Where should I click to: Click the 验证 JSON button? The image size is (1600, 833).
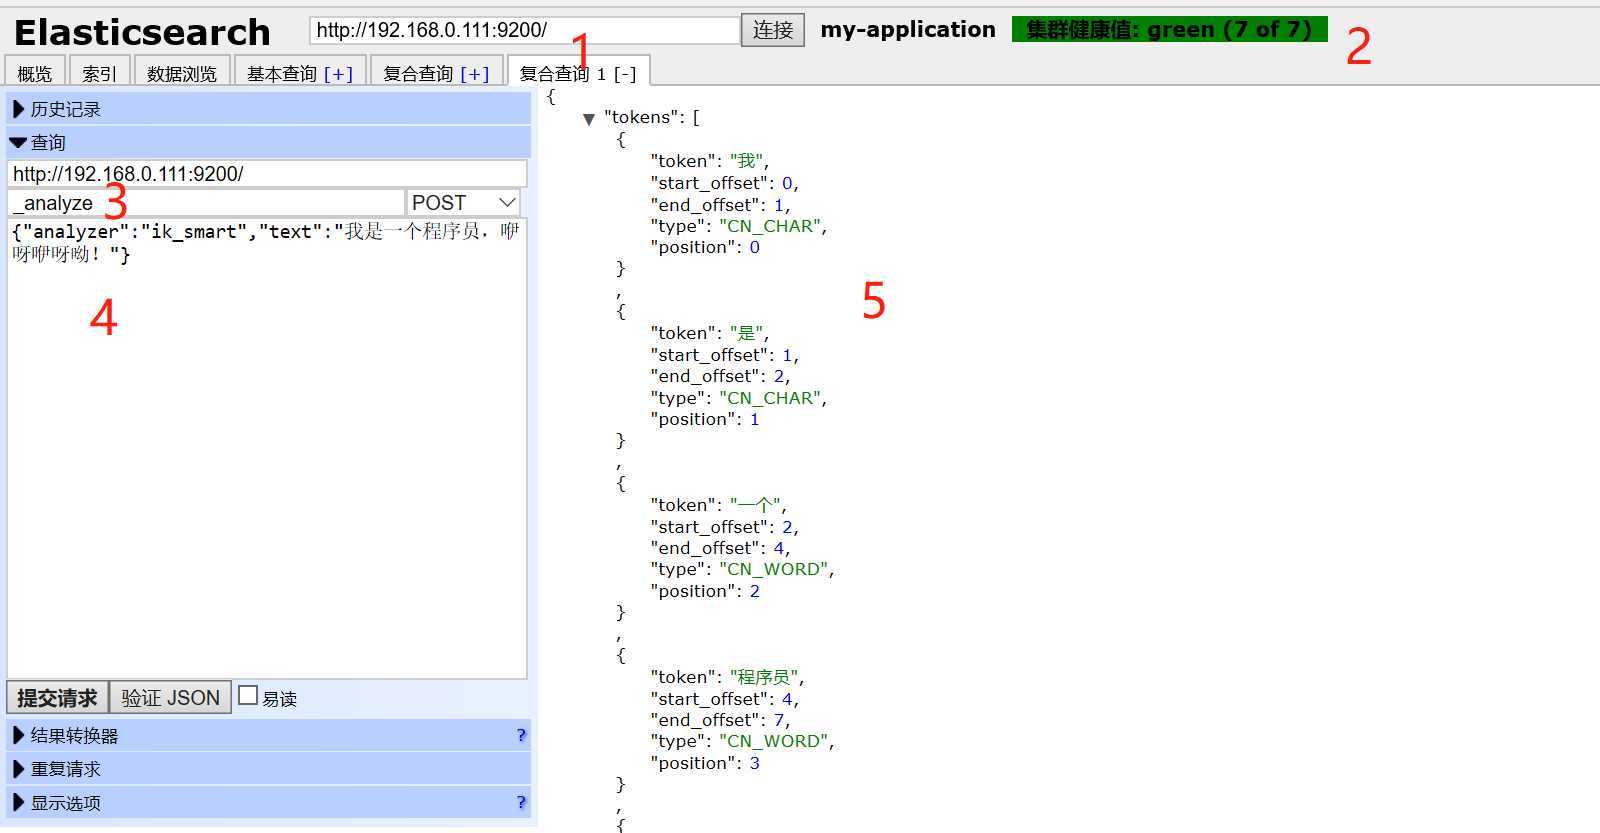pos(170,697)
